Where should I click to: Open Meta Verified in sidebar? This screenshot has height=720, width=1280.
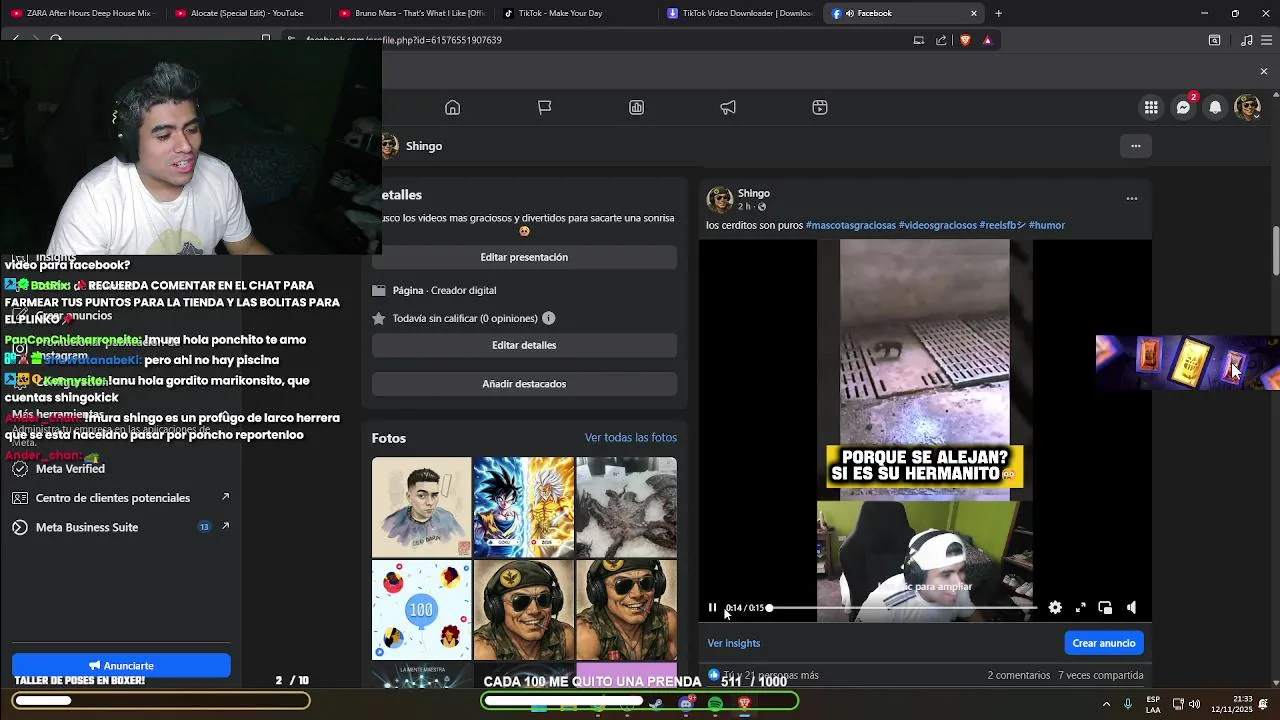pyautogui.click(x=70, y=468)
